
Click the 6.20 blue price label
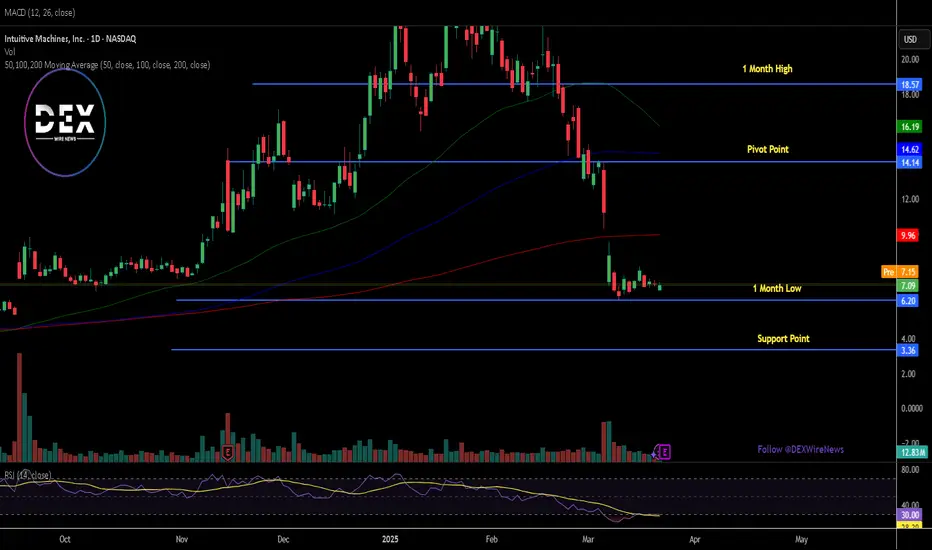908,301
